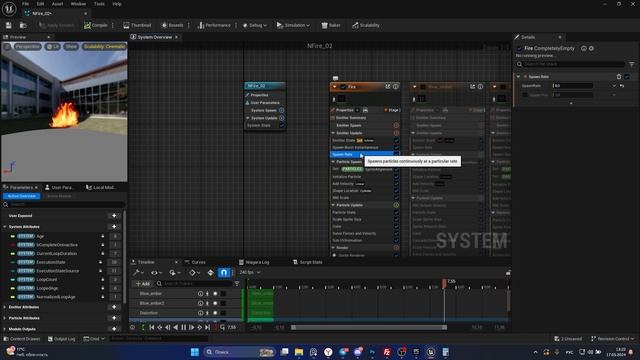The height and width of the screenshot is (360, 640).
Task: Switch to the Niagara Log tab
Action: (x=254, y=262)
